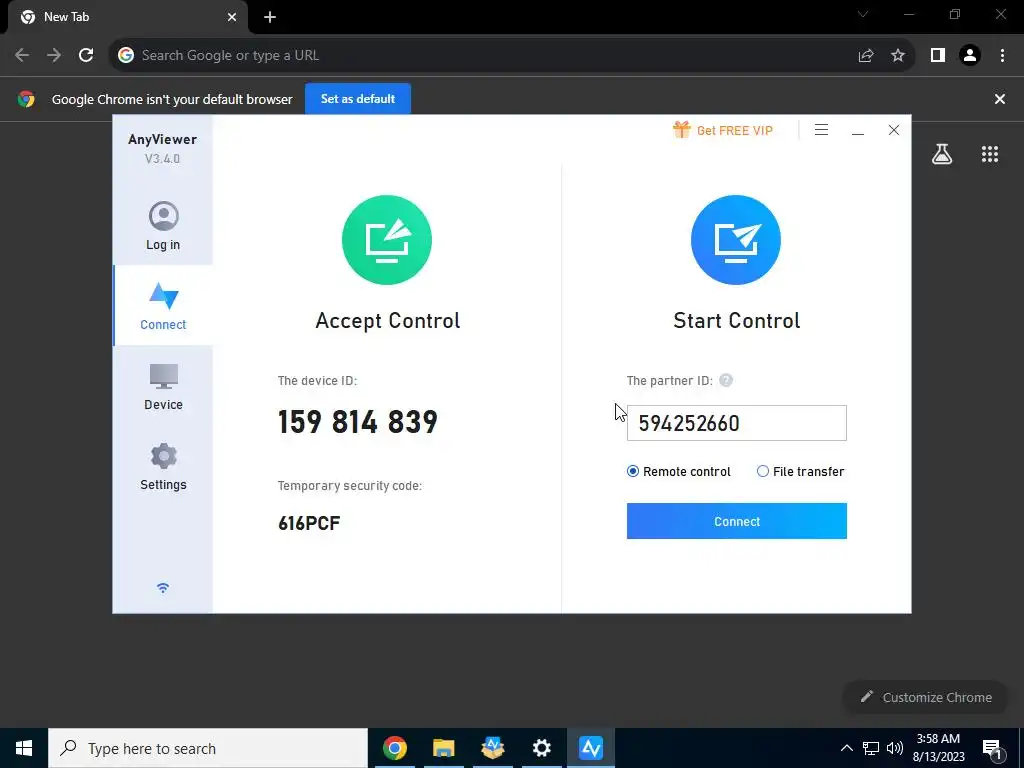Open the AnyViewer hamburger menu

pyautogui.click(x=822, y=130)
